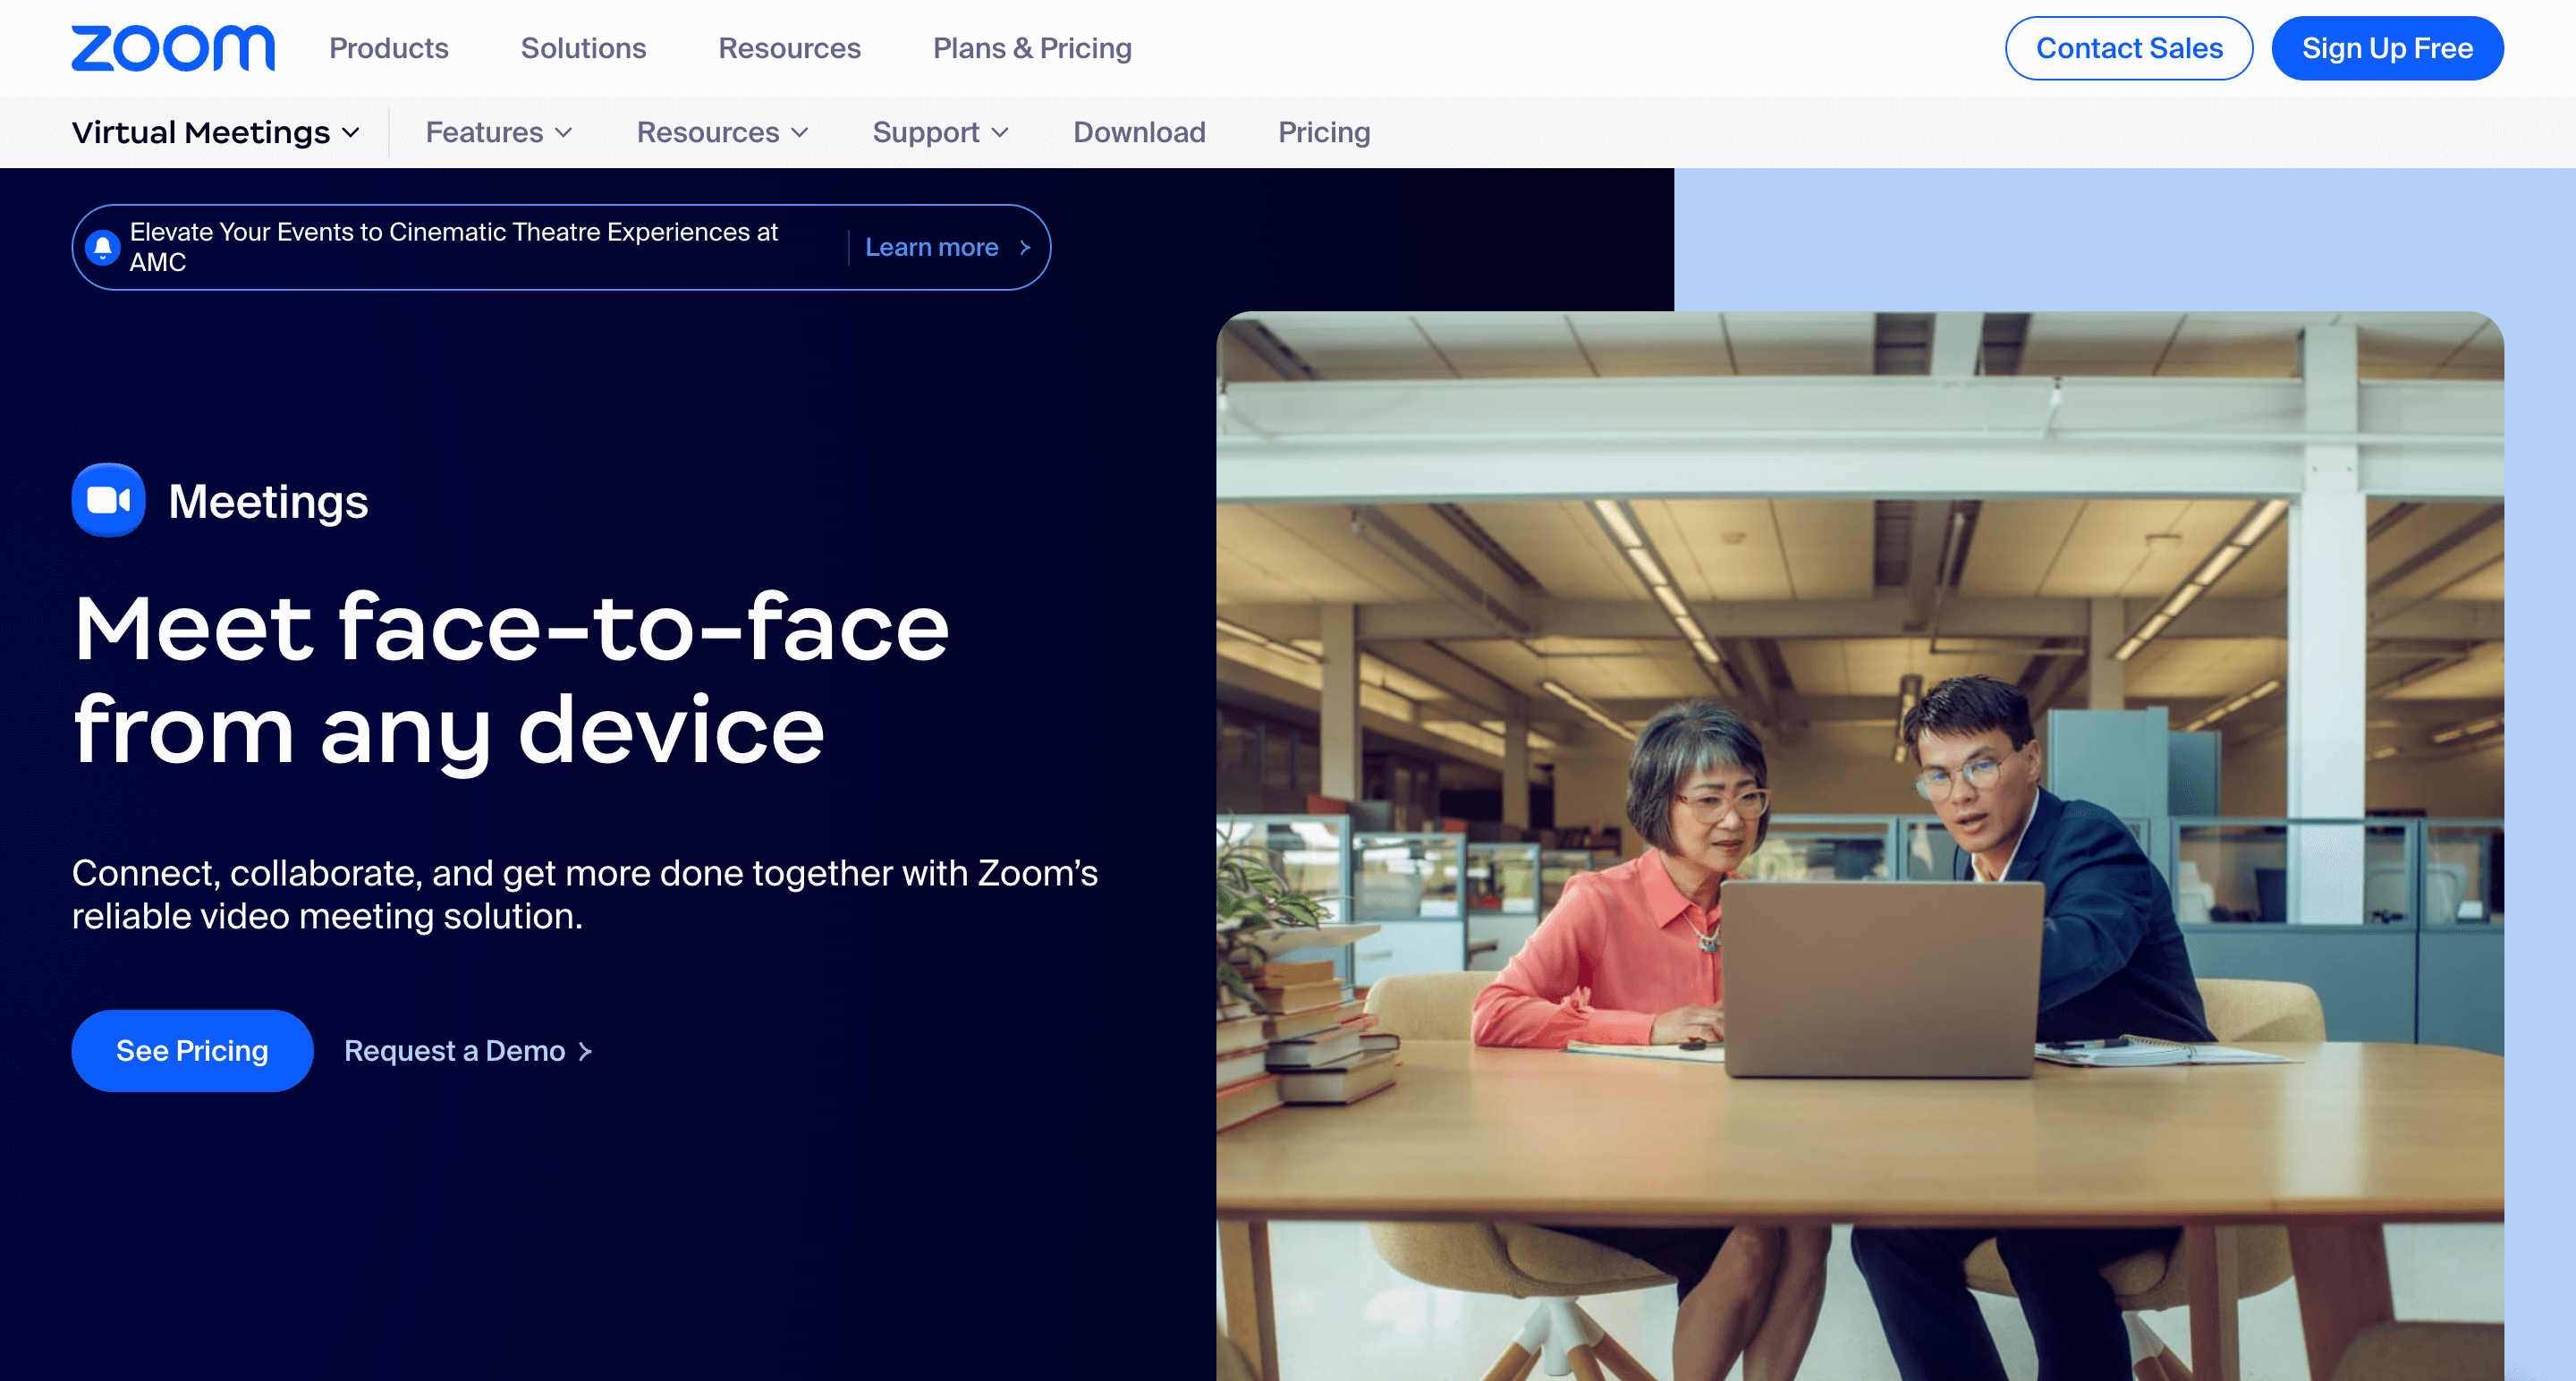Click the Features dropdown arrow
Viewport: 2576px width, 1381px height.
[563, 131]
